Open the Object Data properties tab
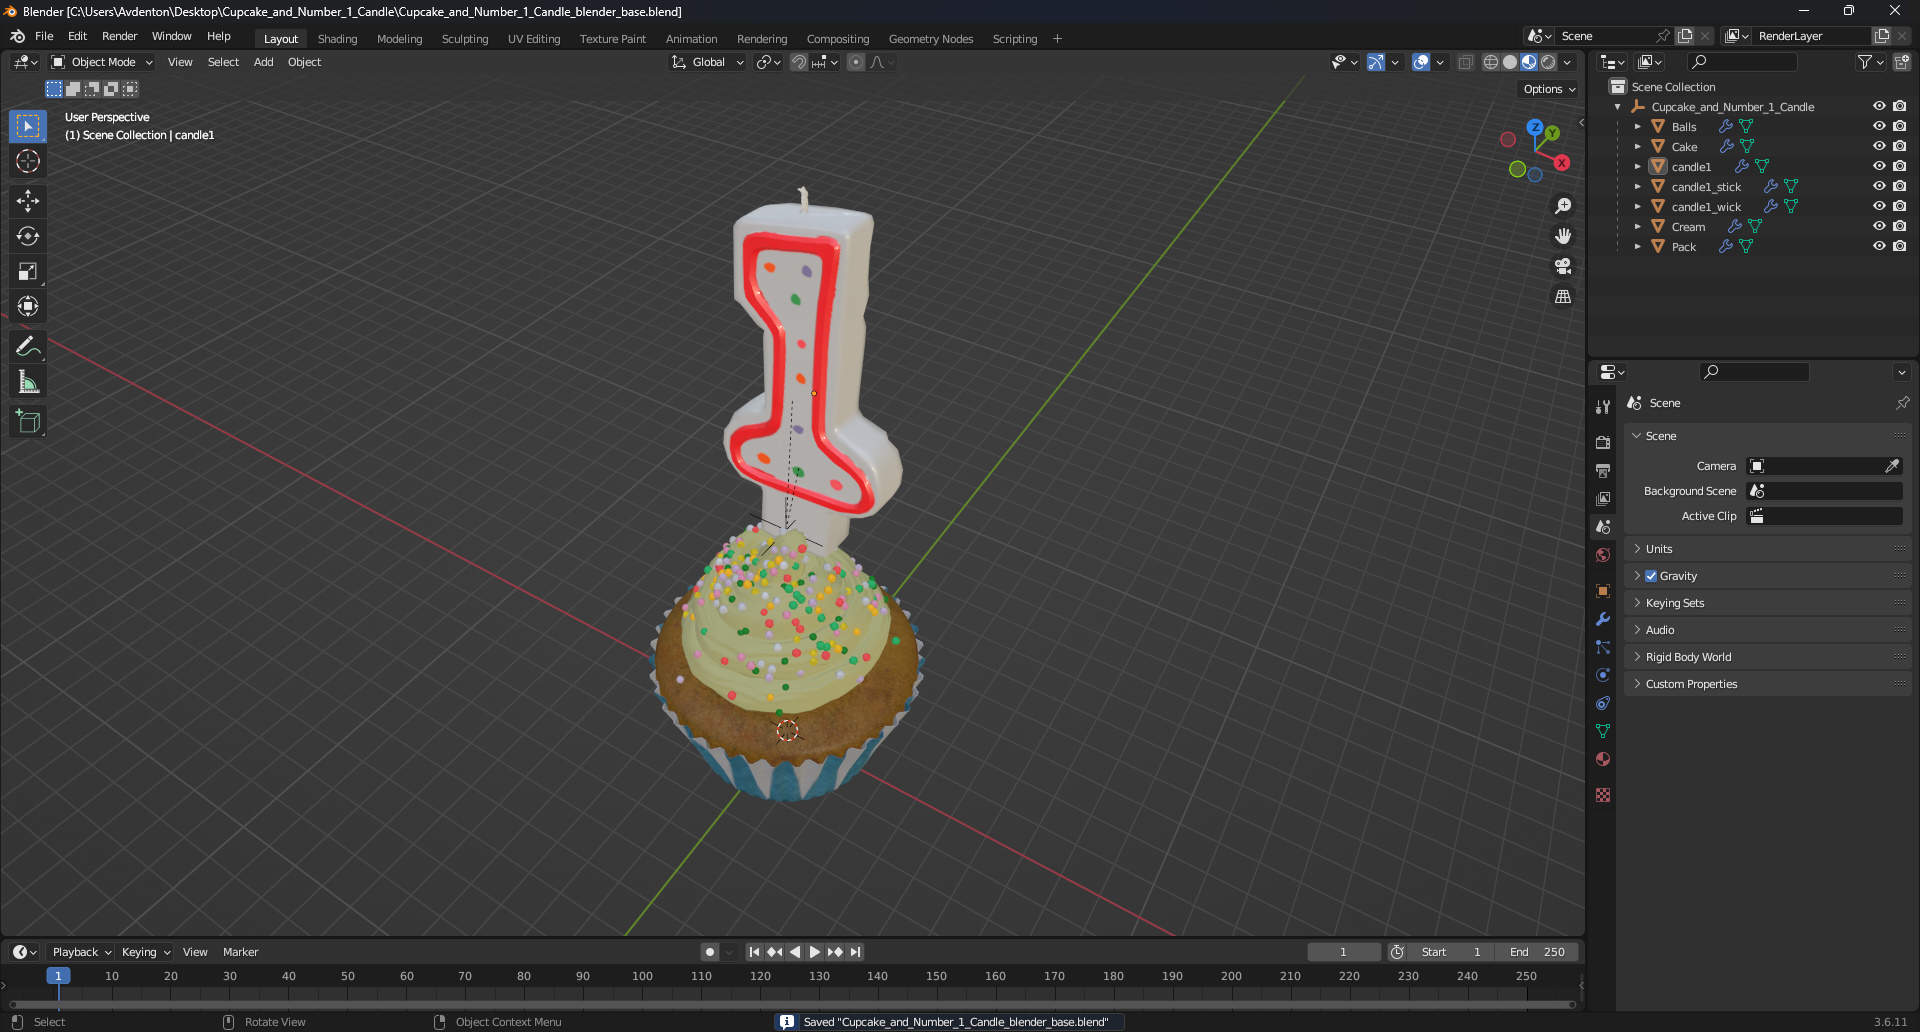Screen dimensions: 1920x1032 coord(1603,731)
